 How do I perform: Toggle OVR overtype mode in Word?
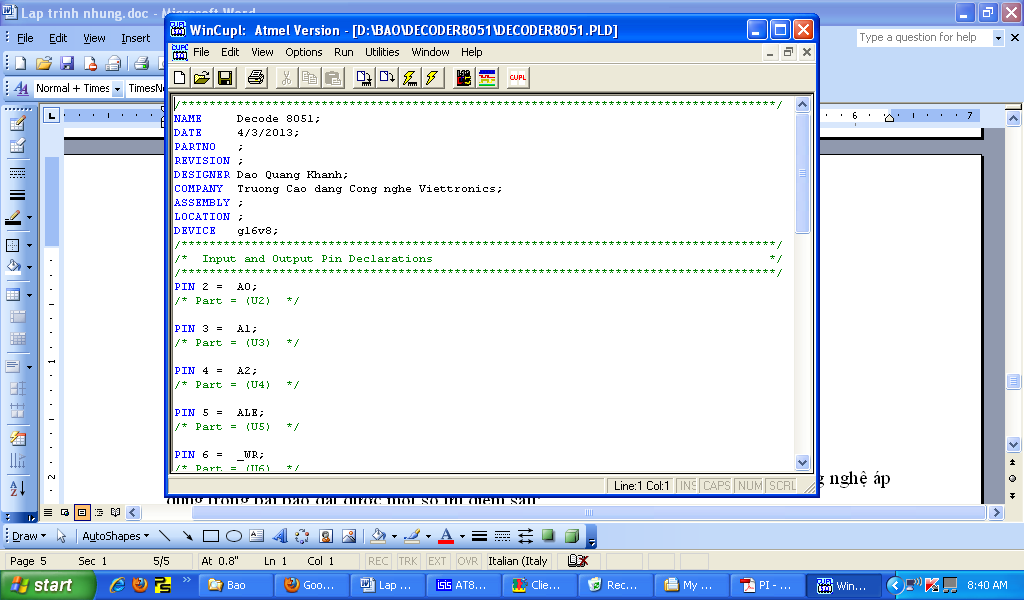click(x=467, y=561)
